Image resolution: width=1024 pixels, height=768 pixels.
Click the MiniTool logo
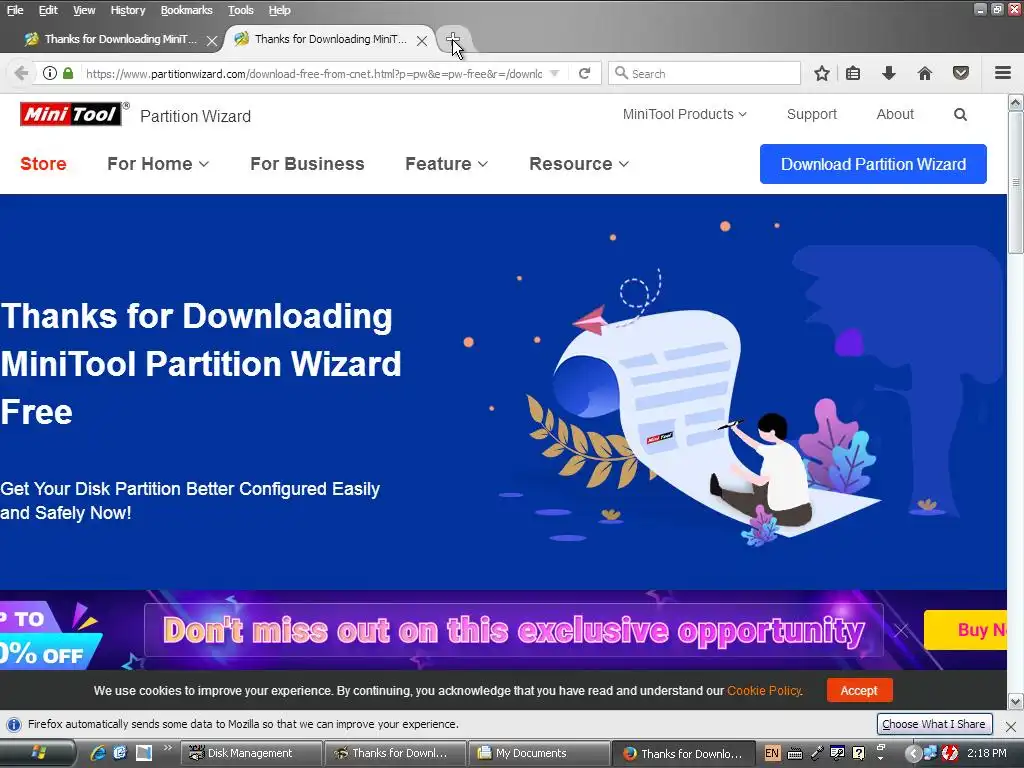(x=71, y=114)
